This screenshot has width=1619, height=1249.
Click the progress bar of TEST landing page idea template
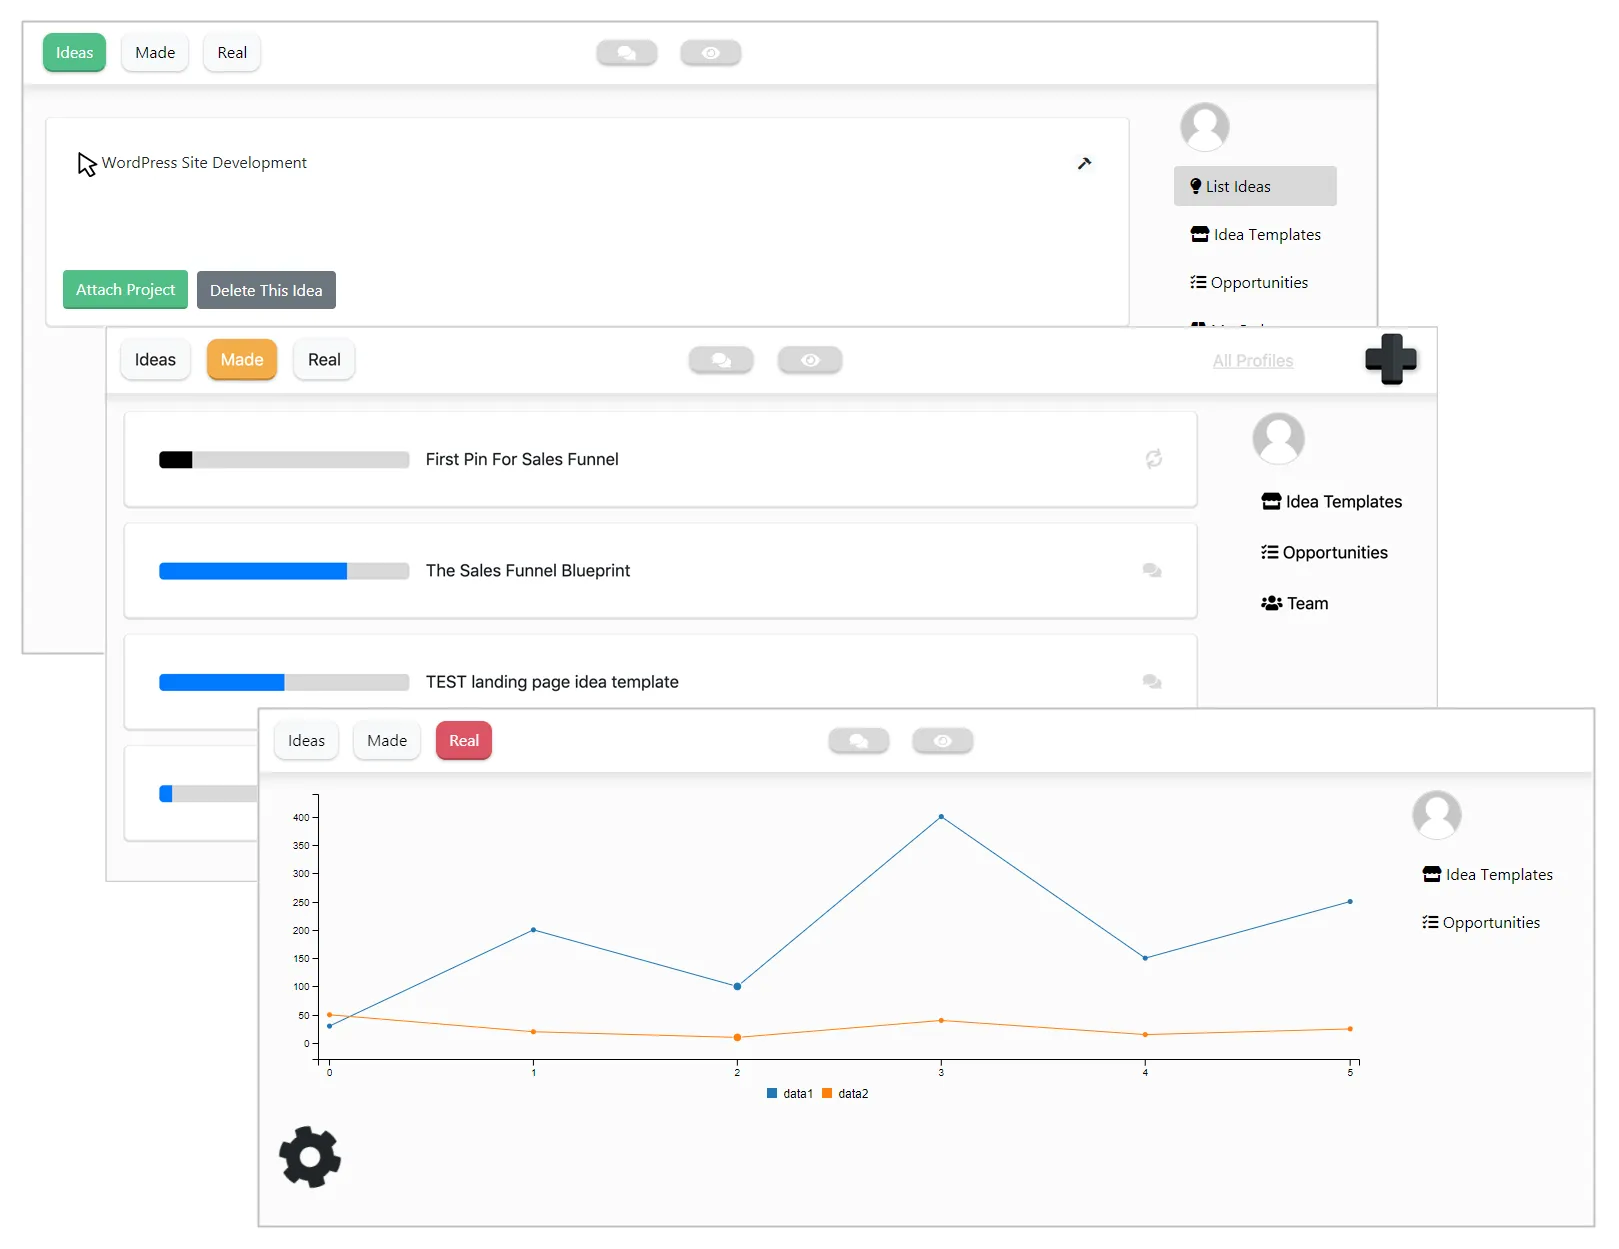click(282, 682)
